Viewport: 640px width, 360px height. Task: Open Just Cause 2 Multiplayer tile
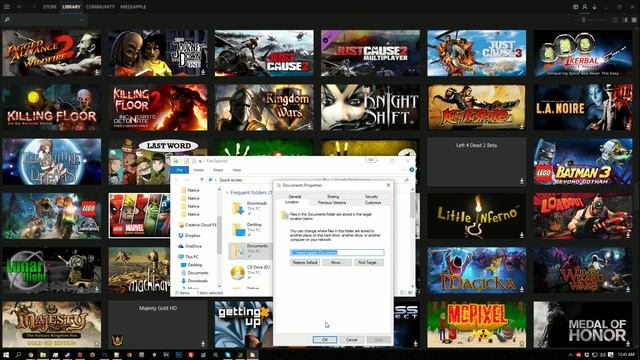coord(370,53)
